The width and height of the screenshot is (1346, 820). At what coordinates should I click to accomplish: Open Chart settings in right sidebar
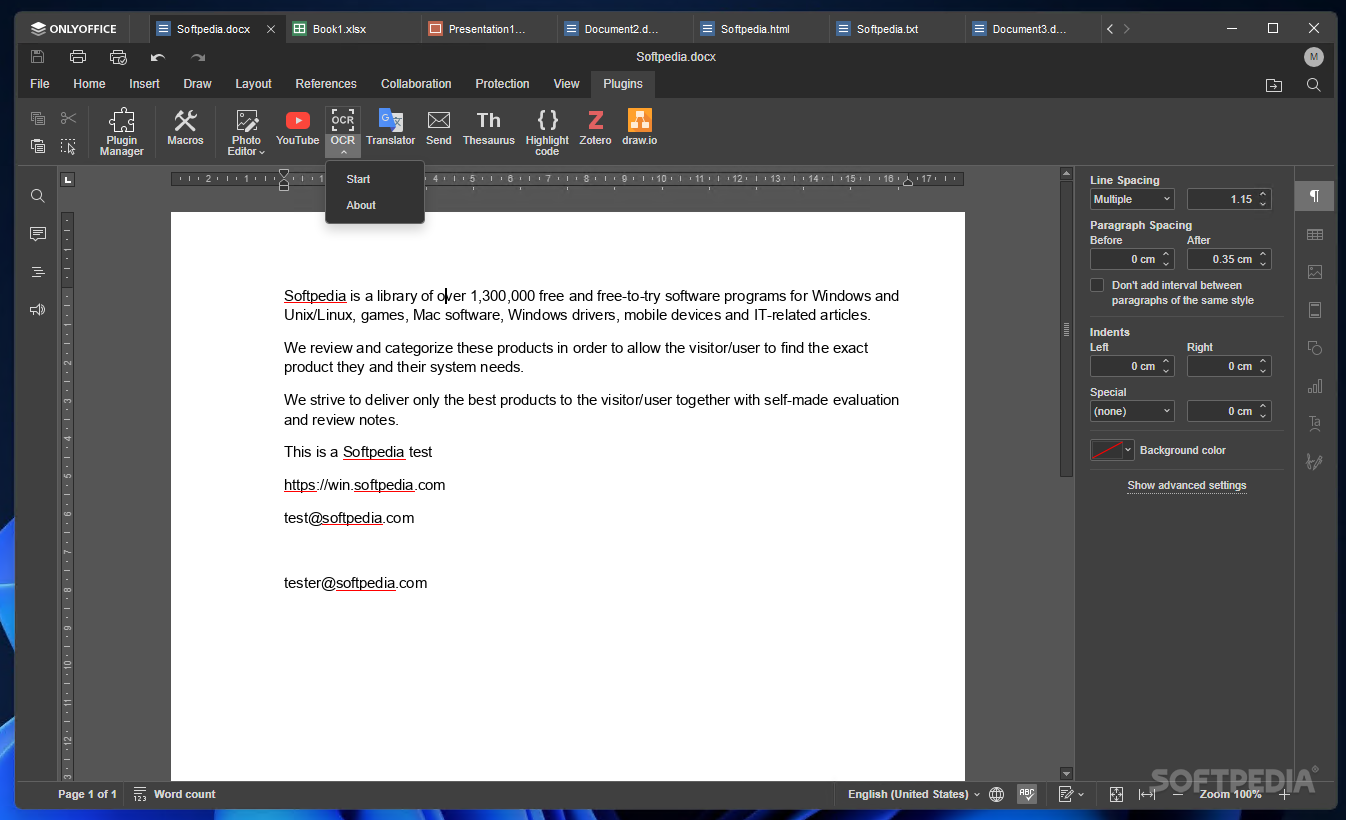coord(1314,386)
